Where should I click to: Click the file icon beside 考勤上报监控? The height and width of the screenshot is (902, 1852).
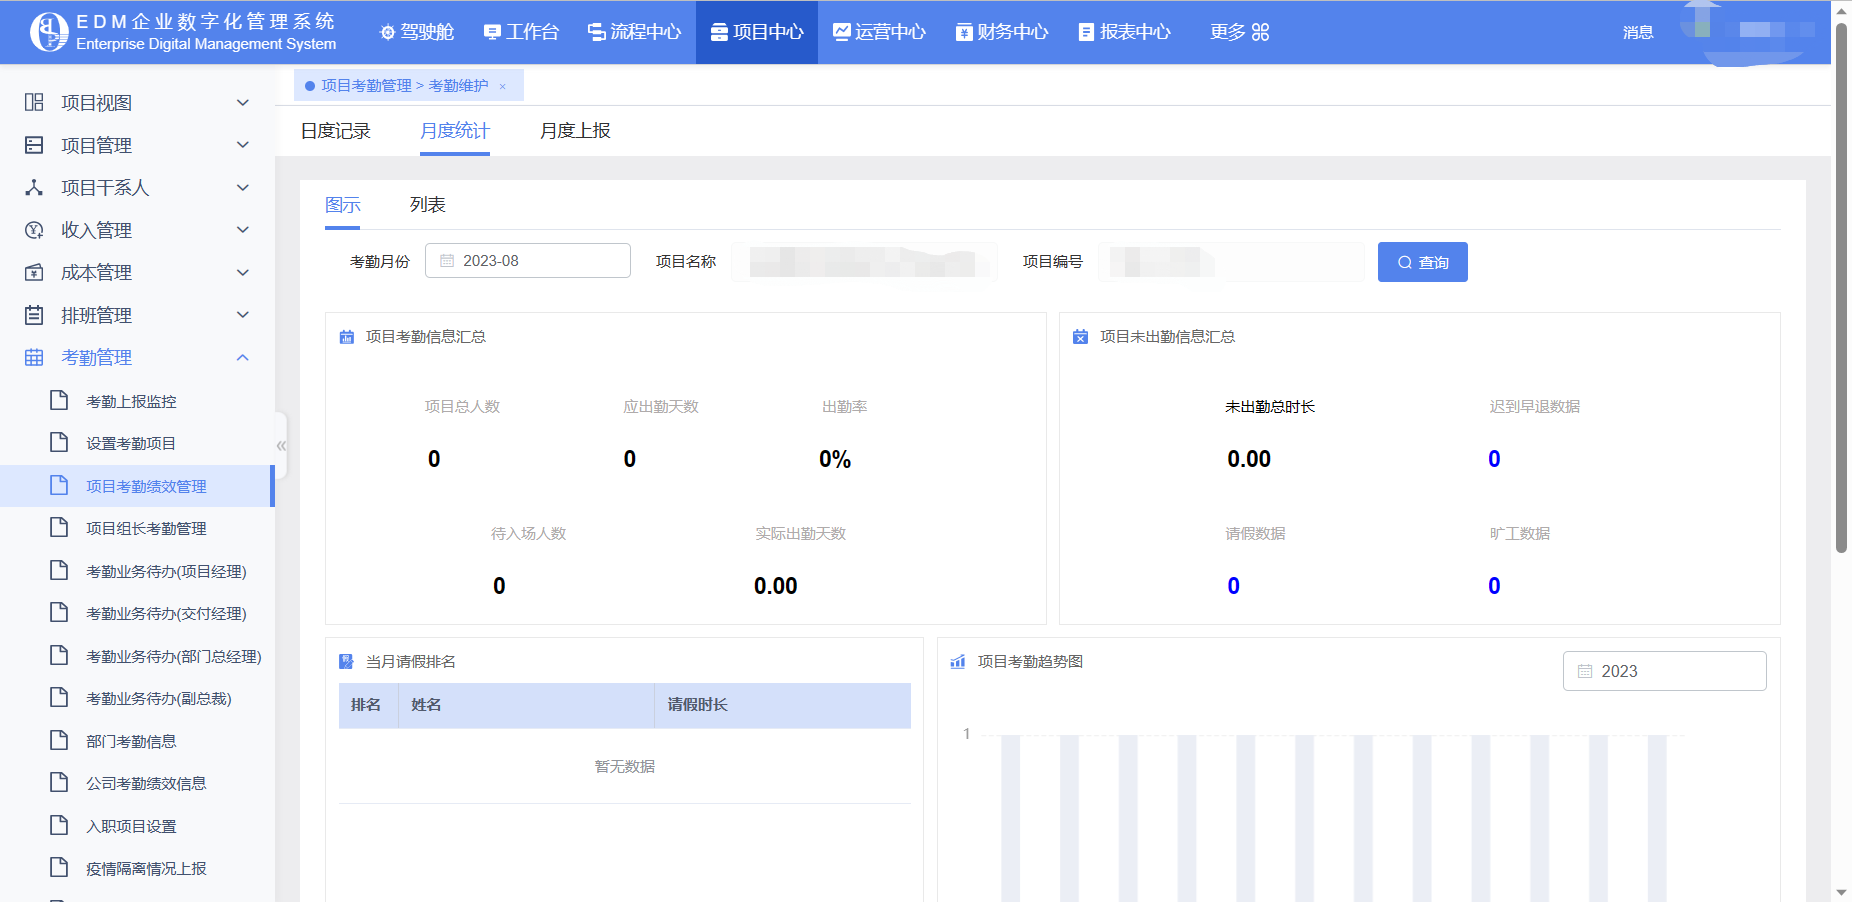coord(59,400)
